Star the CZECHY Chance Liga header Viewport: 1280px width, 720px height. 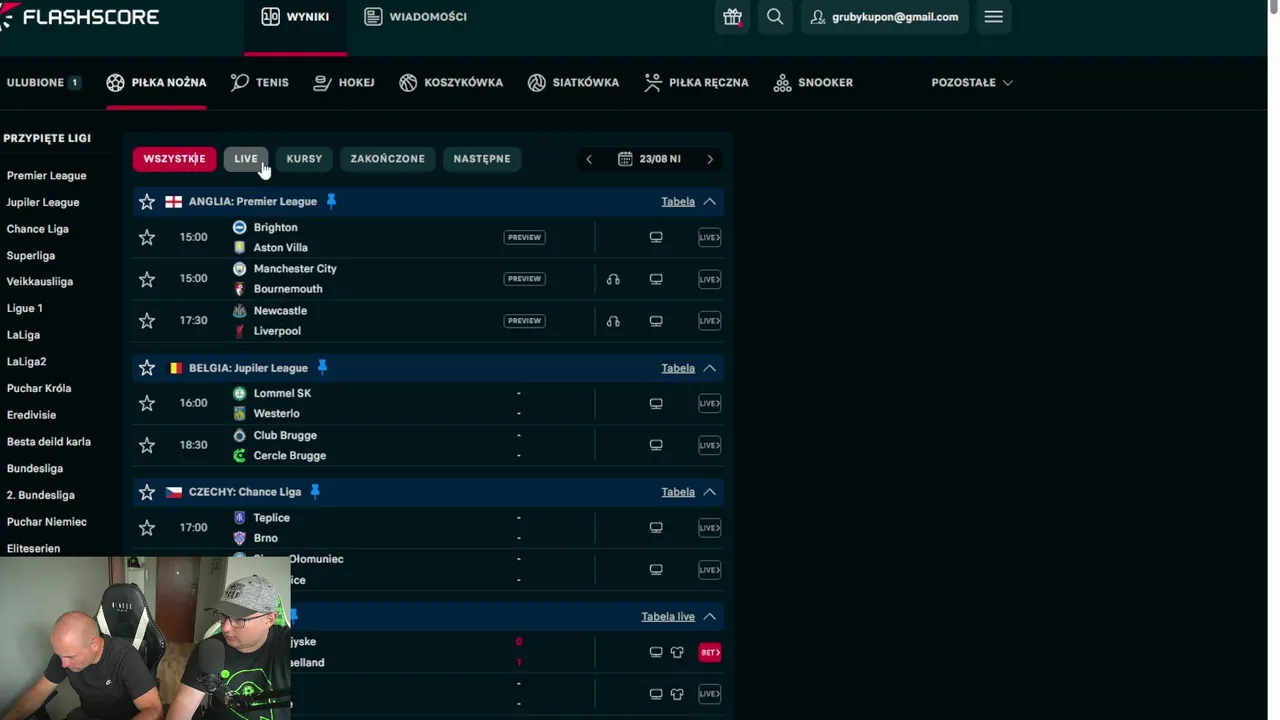147,492
